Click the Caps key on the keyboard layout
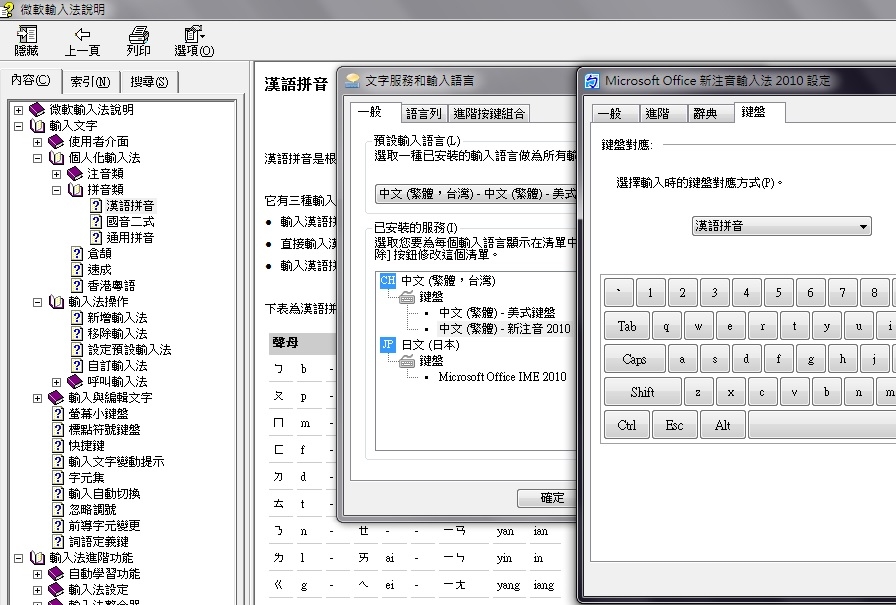This screenshot has height=605, width=896. (x=634, y=359)
